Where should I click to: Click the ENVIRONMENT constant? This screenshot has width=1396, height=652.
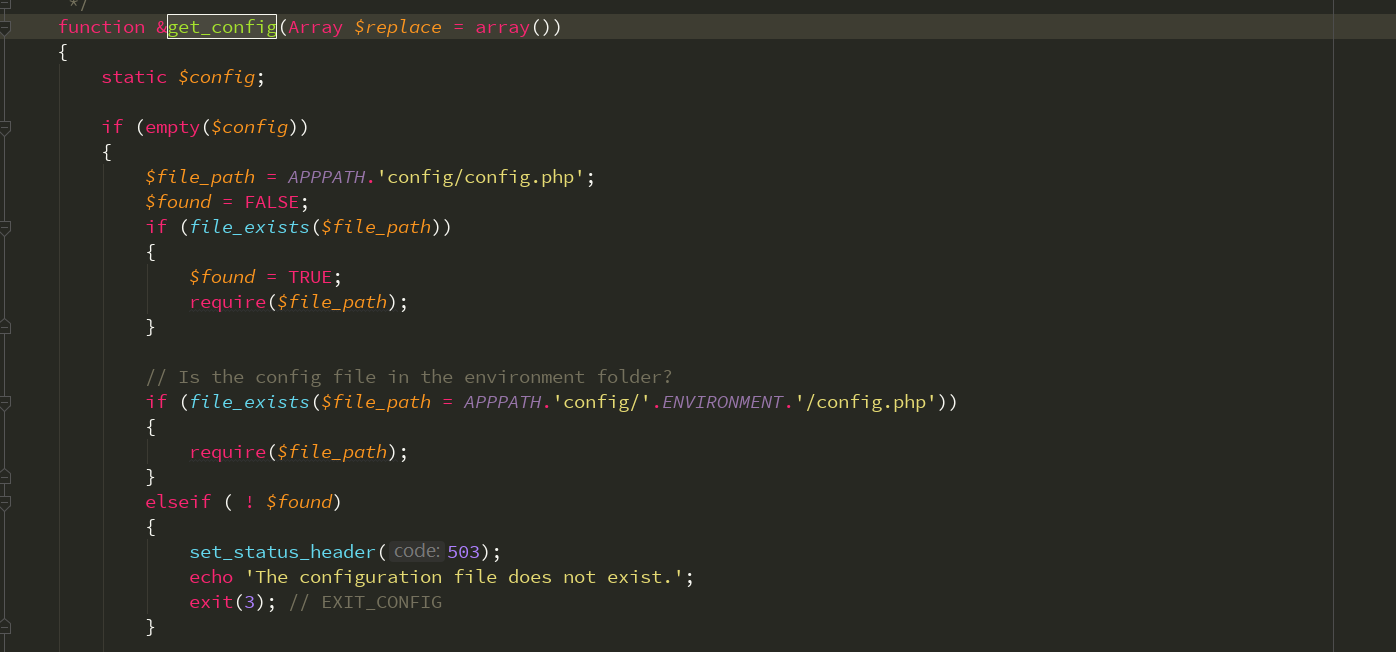(x=722, y=402)
